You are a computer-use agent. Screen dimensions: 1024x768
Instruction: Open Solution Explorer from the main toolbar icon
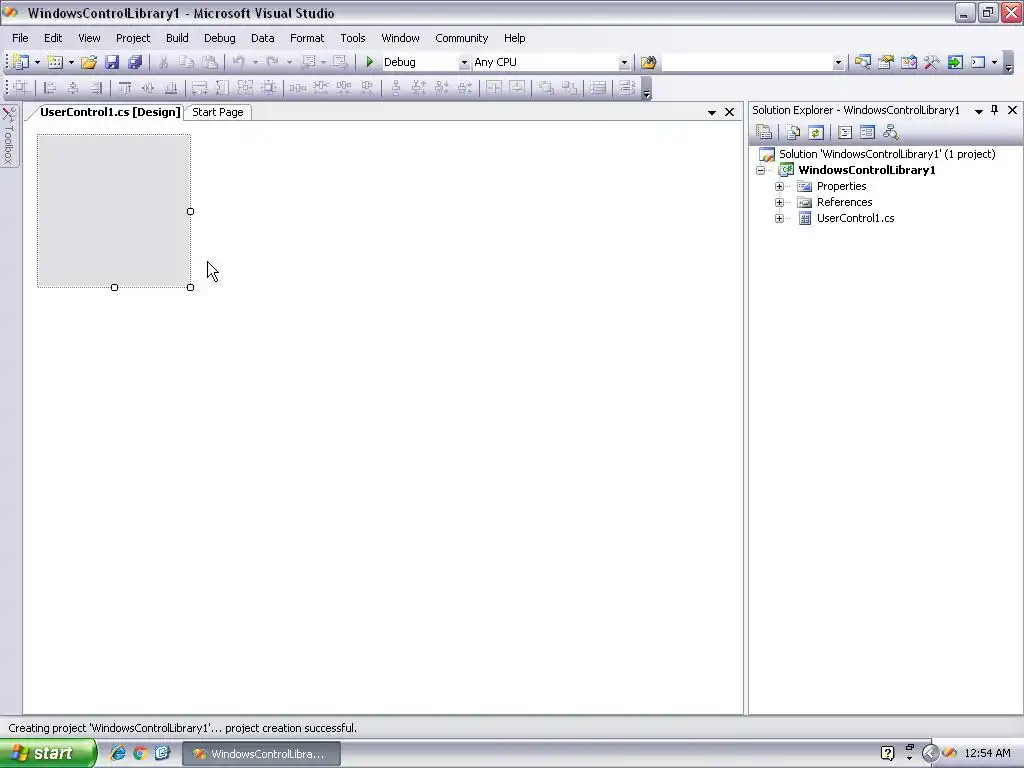pyautogui.click(x=863, y=62)
